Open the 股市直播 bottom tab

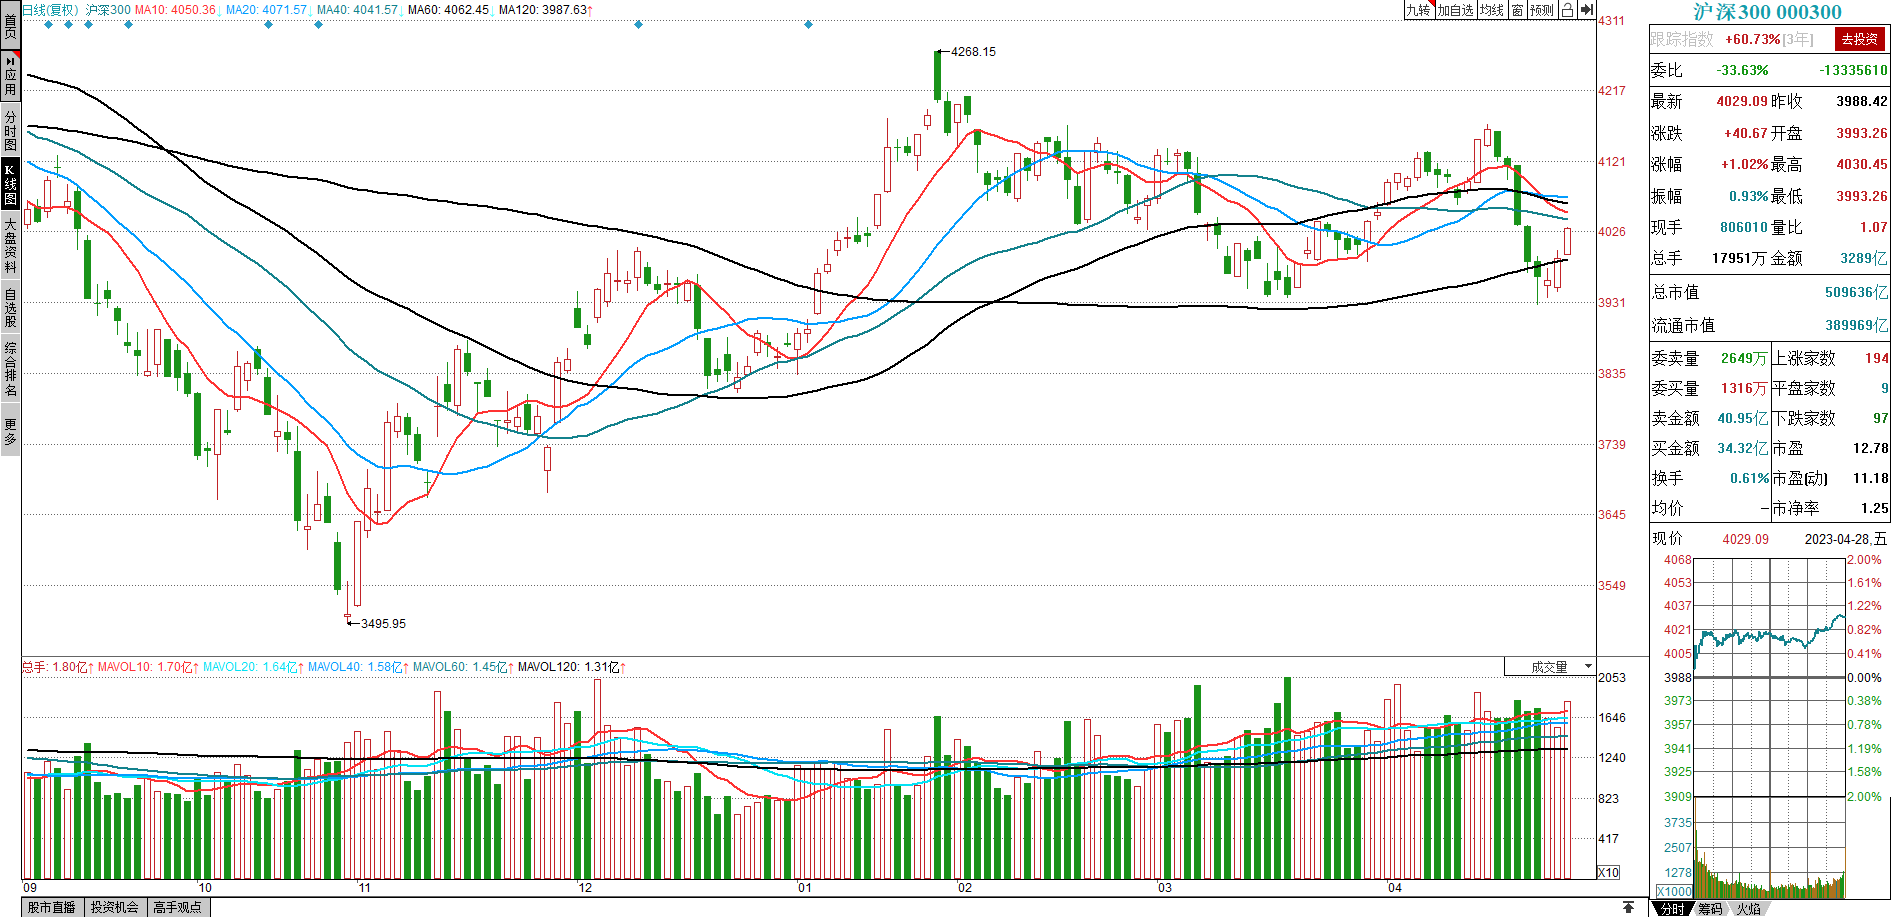tap(52, 907)
